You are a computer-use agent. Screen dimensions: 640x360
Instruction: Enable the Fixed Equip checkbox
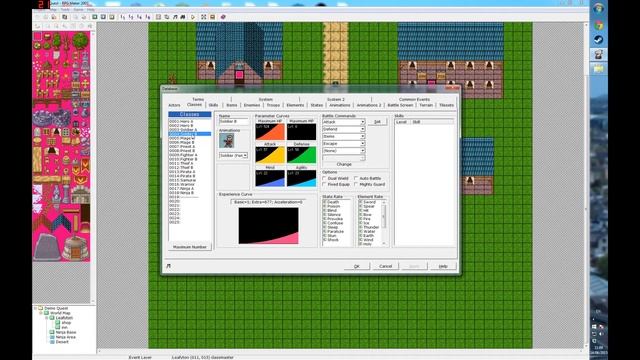[324, 184]
